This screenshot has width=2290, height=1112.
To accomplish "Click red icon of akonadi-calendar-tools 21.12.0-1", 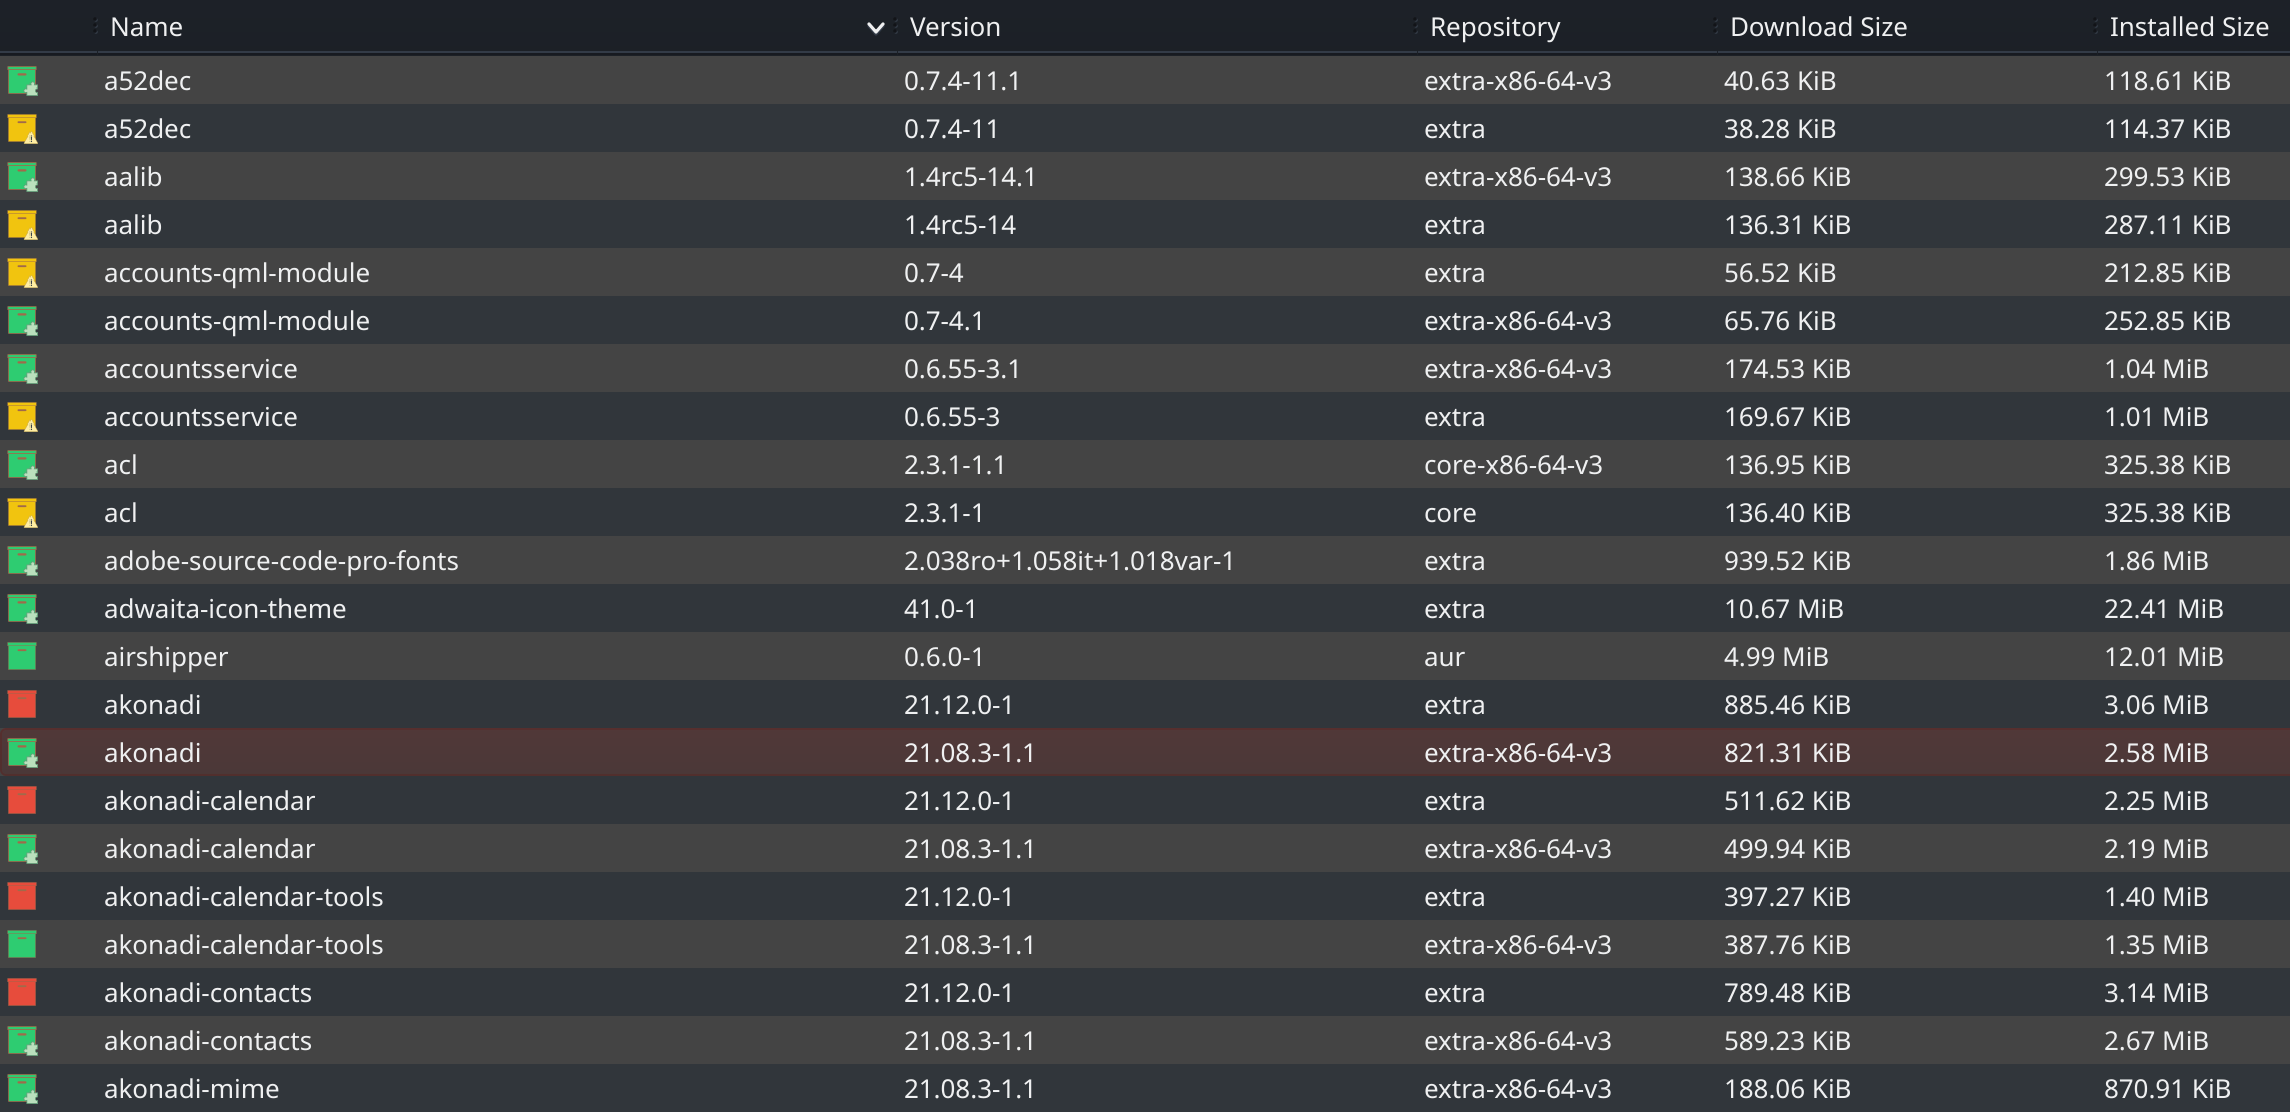I will coord(22,897).
